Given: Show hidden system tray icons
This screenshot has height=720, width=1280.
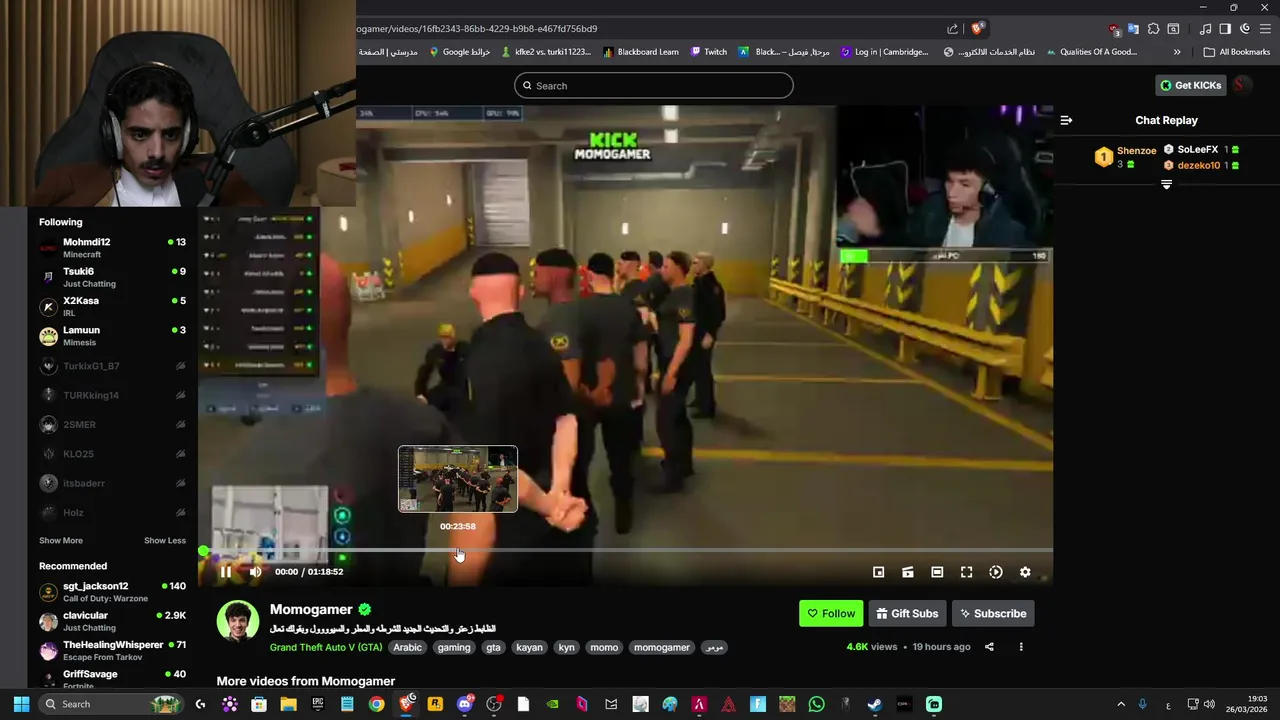Looking at the screenshot, I should point(1120,704).
